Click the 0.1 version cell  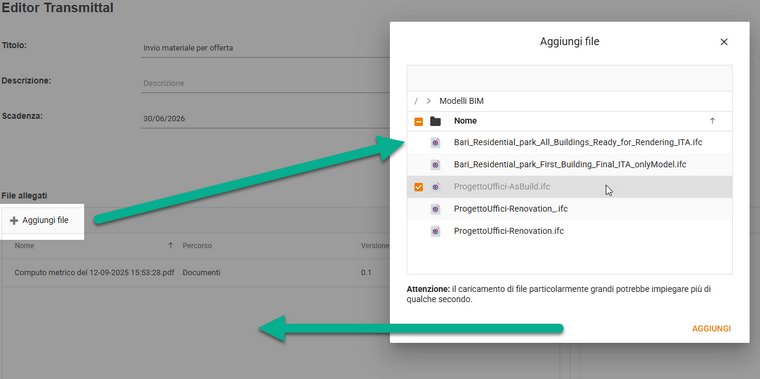coord(366,273)
